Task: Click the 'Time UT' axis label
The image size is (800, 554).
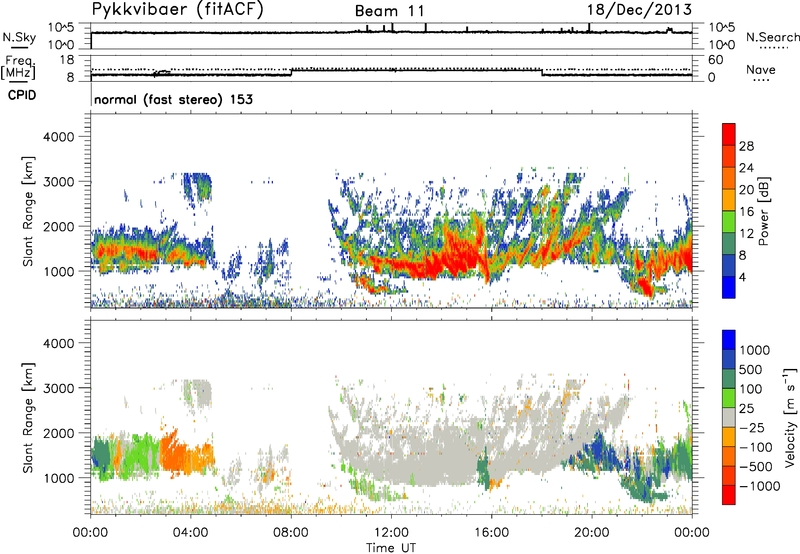Action: tap(391, 548)
